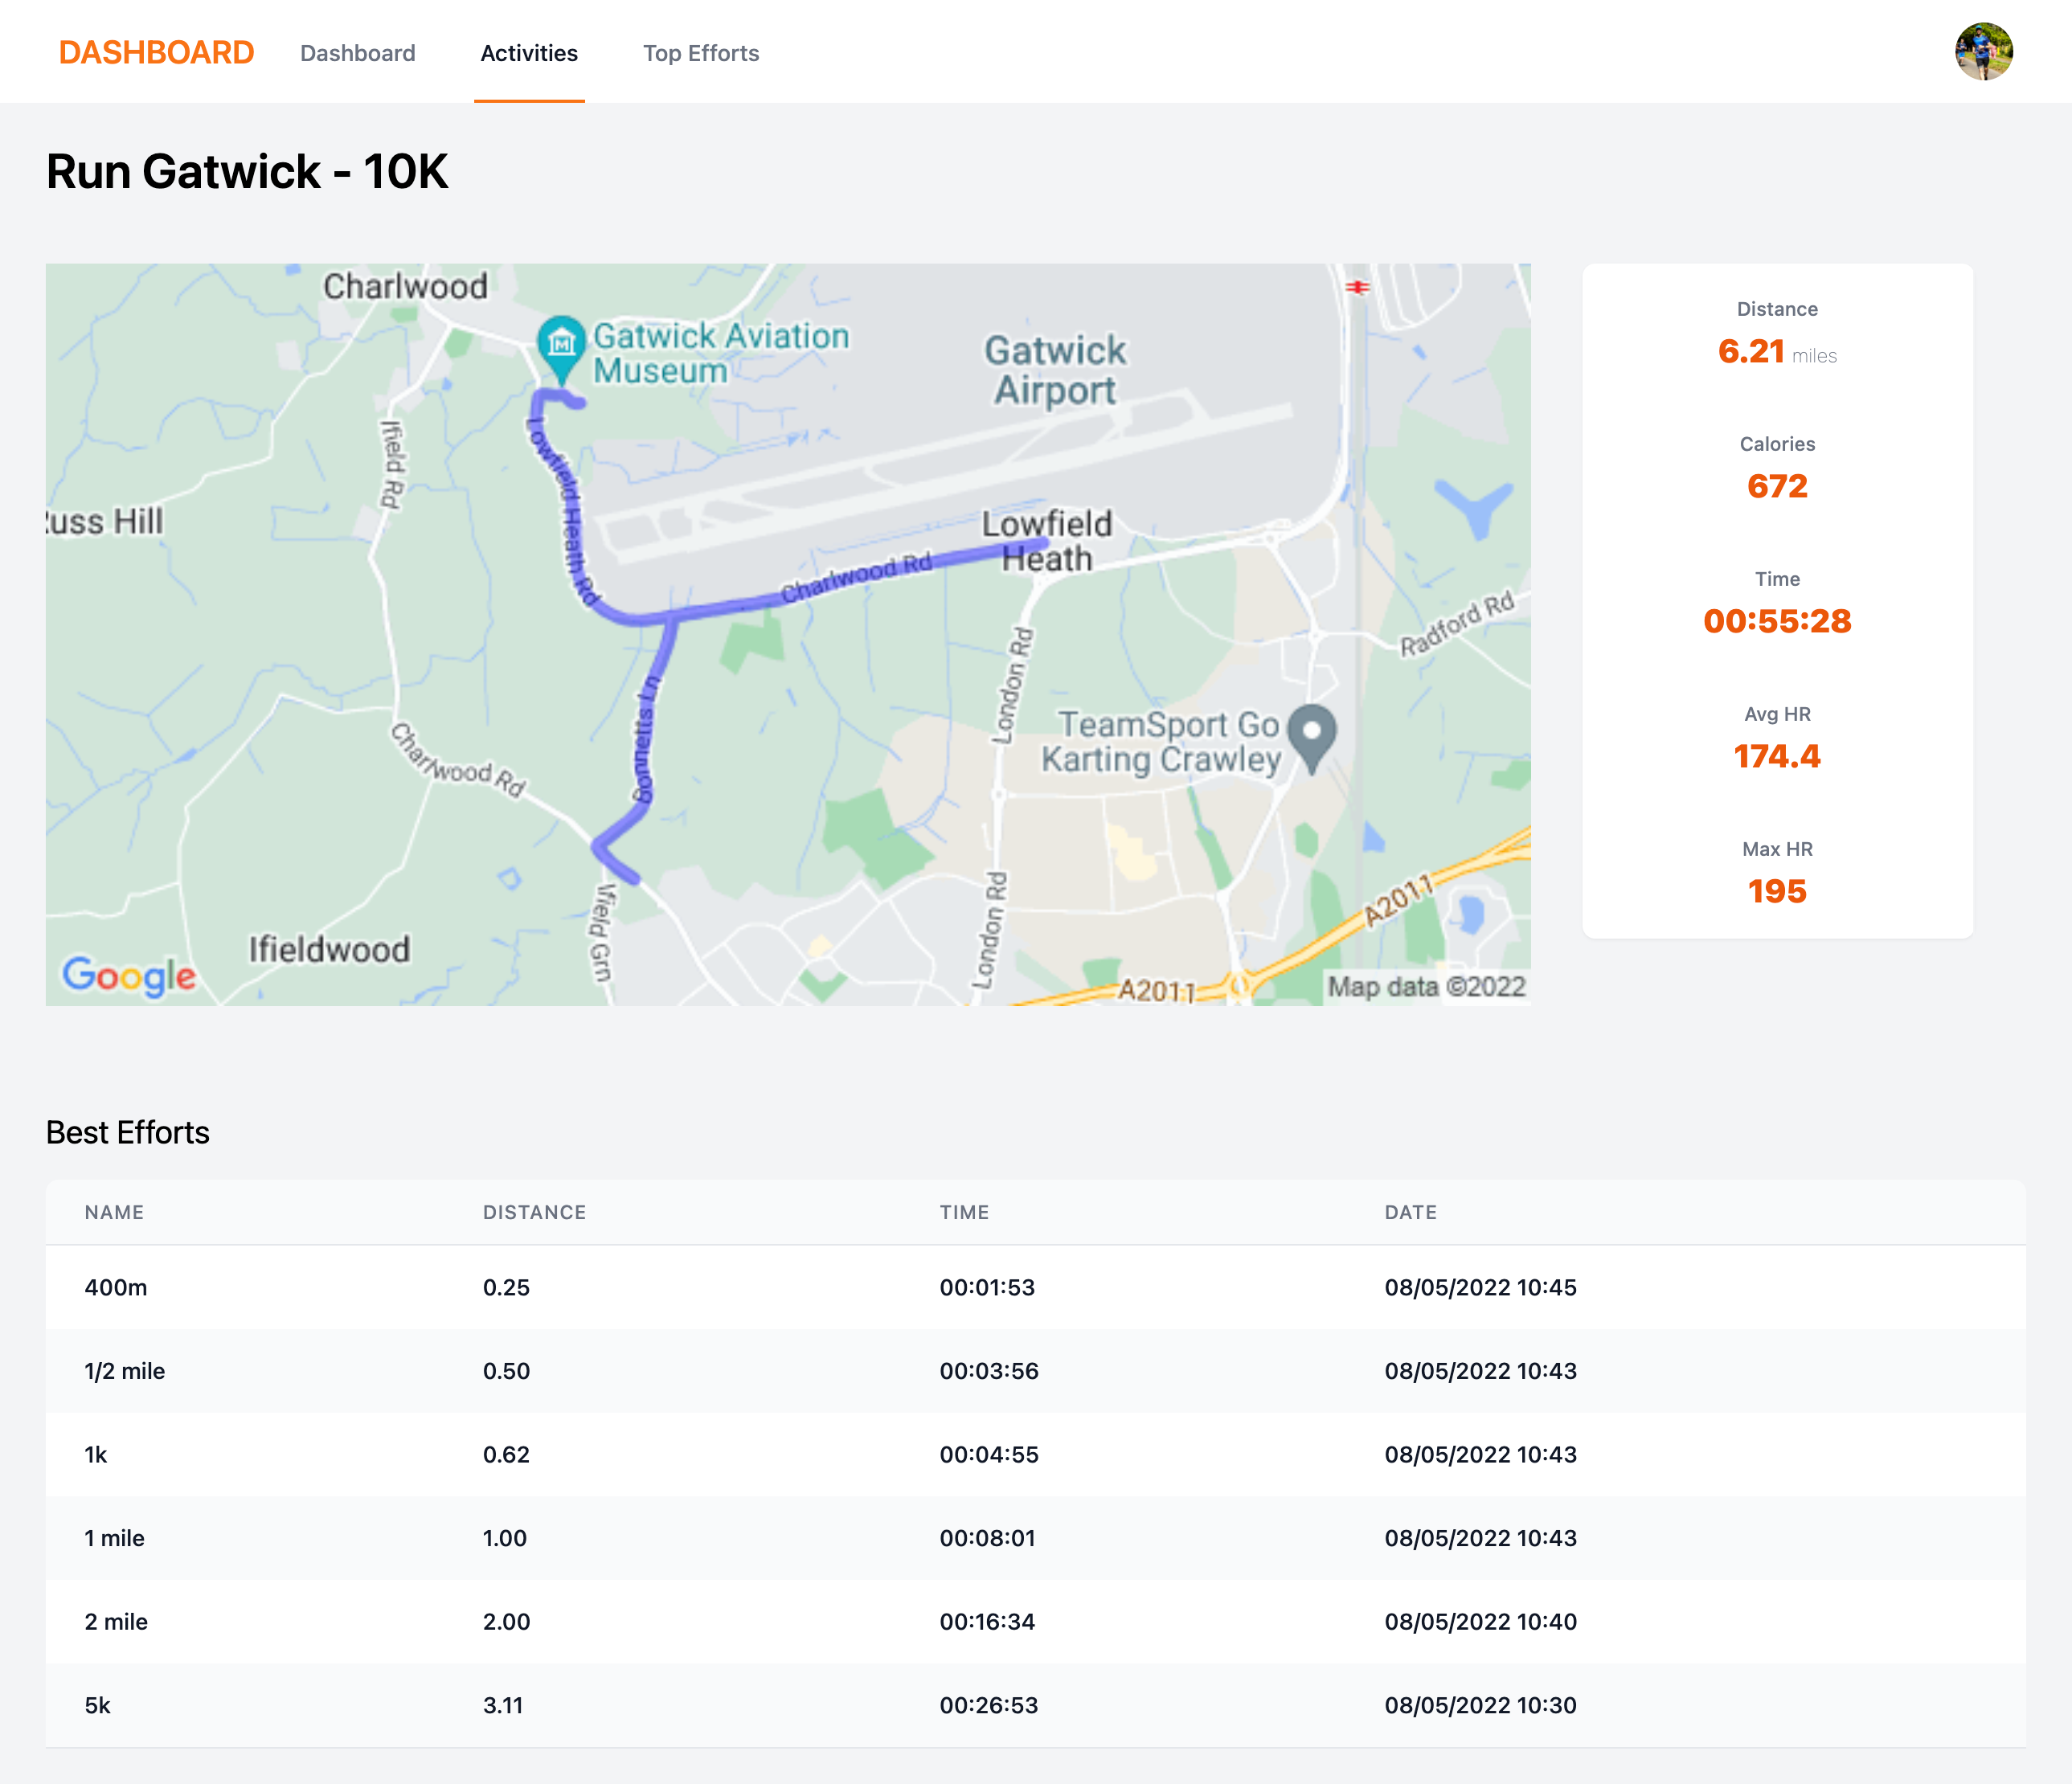Screen dimensions: 2072x1784
Task: Click the Map data ©2022 attribution
Action: pyautogui.click(x=1425, y=987)
